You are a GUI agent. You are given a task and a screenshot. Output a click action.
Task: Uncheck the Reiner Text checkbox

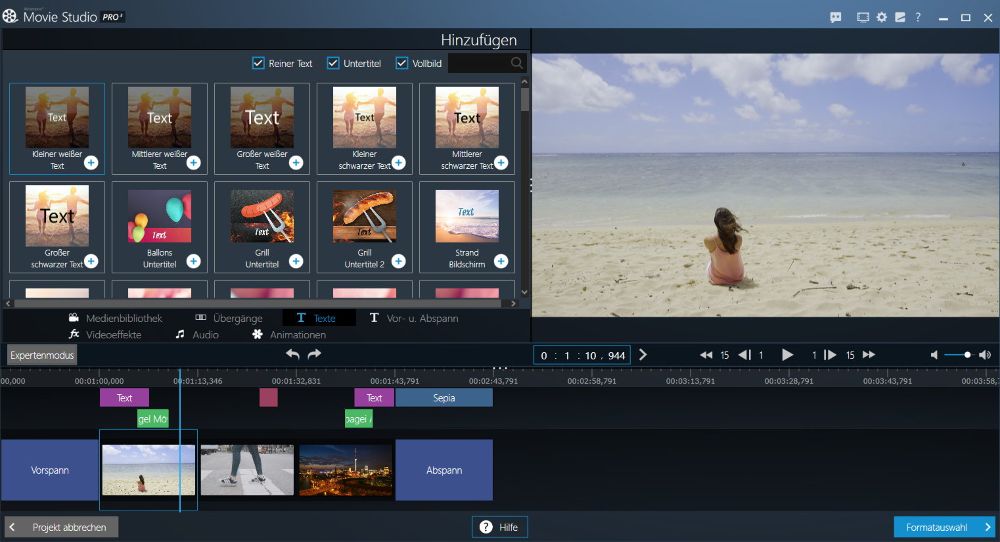tap(259, 63)
